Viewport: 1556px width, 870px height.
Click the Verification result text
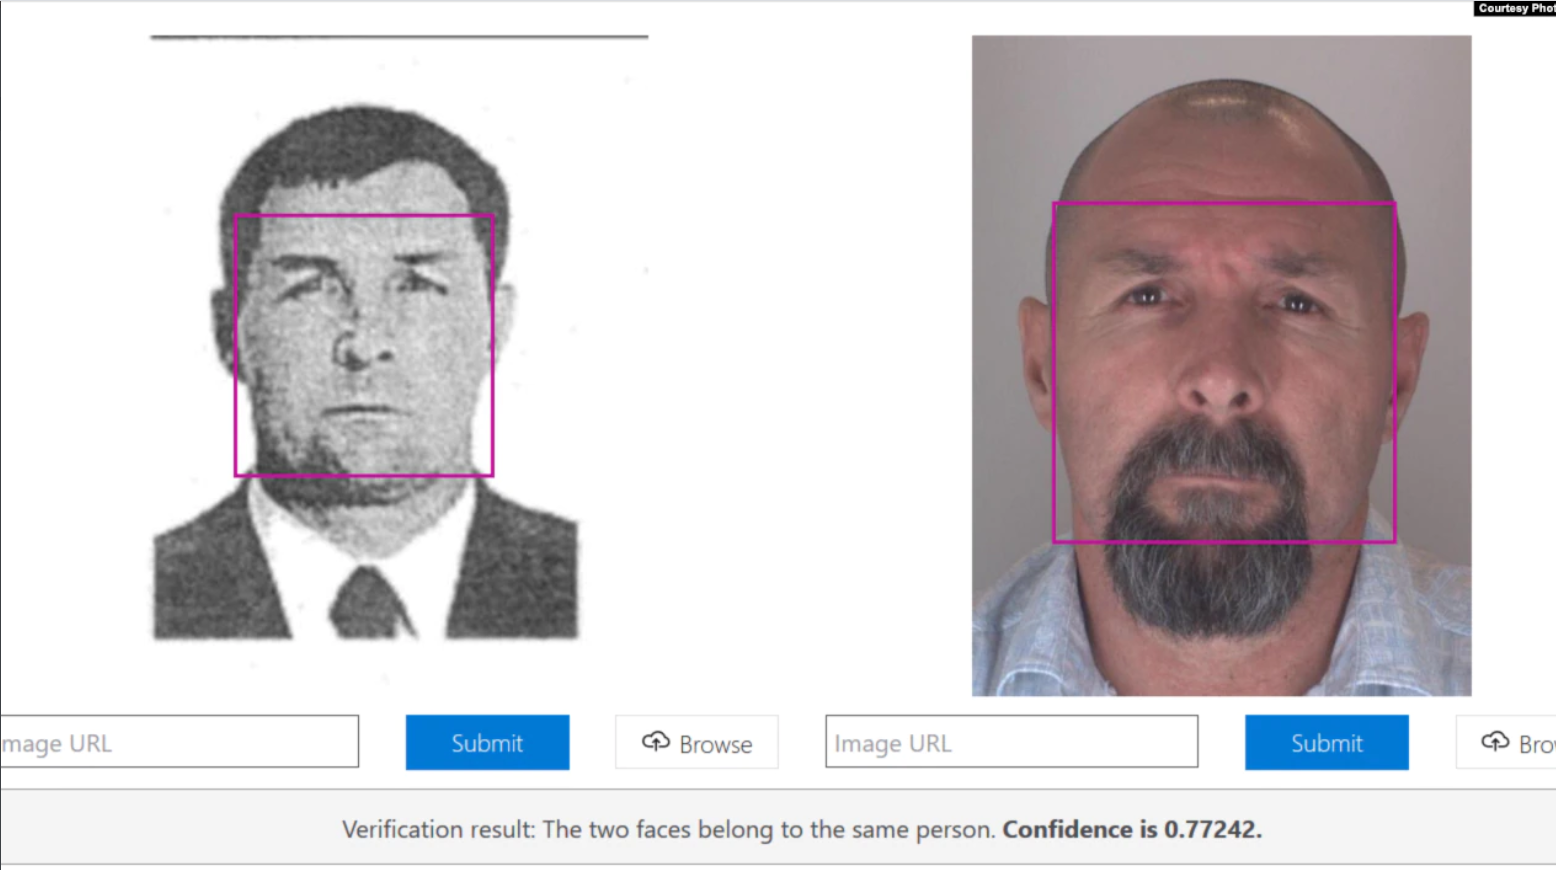(668, 829)
